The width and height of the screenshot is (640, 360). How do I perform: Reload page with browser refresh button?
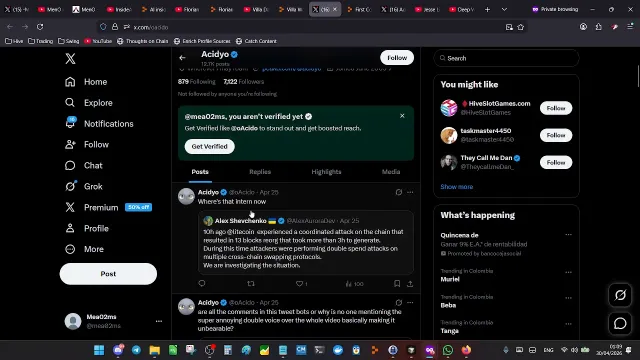click(x=40, y=27)
